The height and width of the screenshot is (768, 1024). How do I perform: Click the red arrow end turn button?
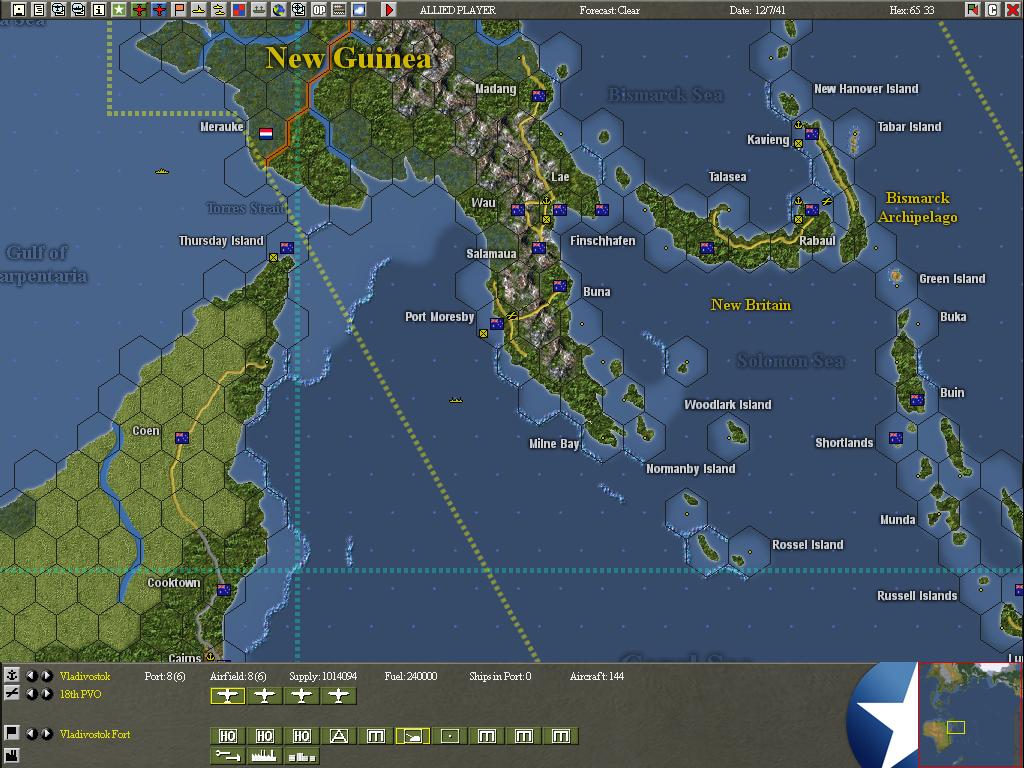tap(389, 9)
